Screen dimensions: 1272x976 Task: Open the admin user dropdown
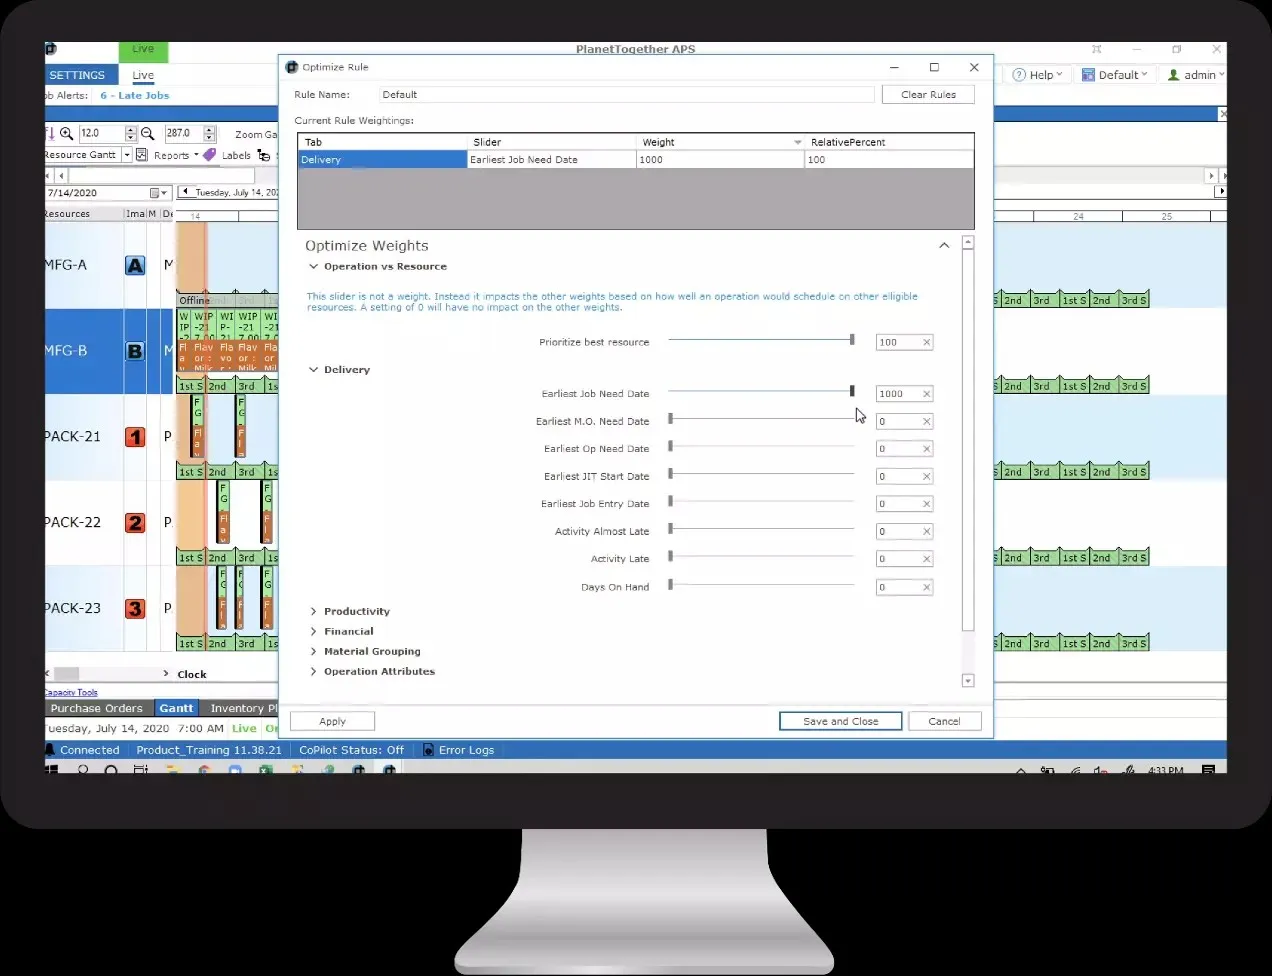tap(1194, 75)
